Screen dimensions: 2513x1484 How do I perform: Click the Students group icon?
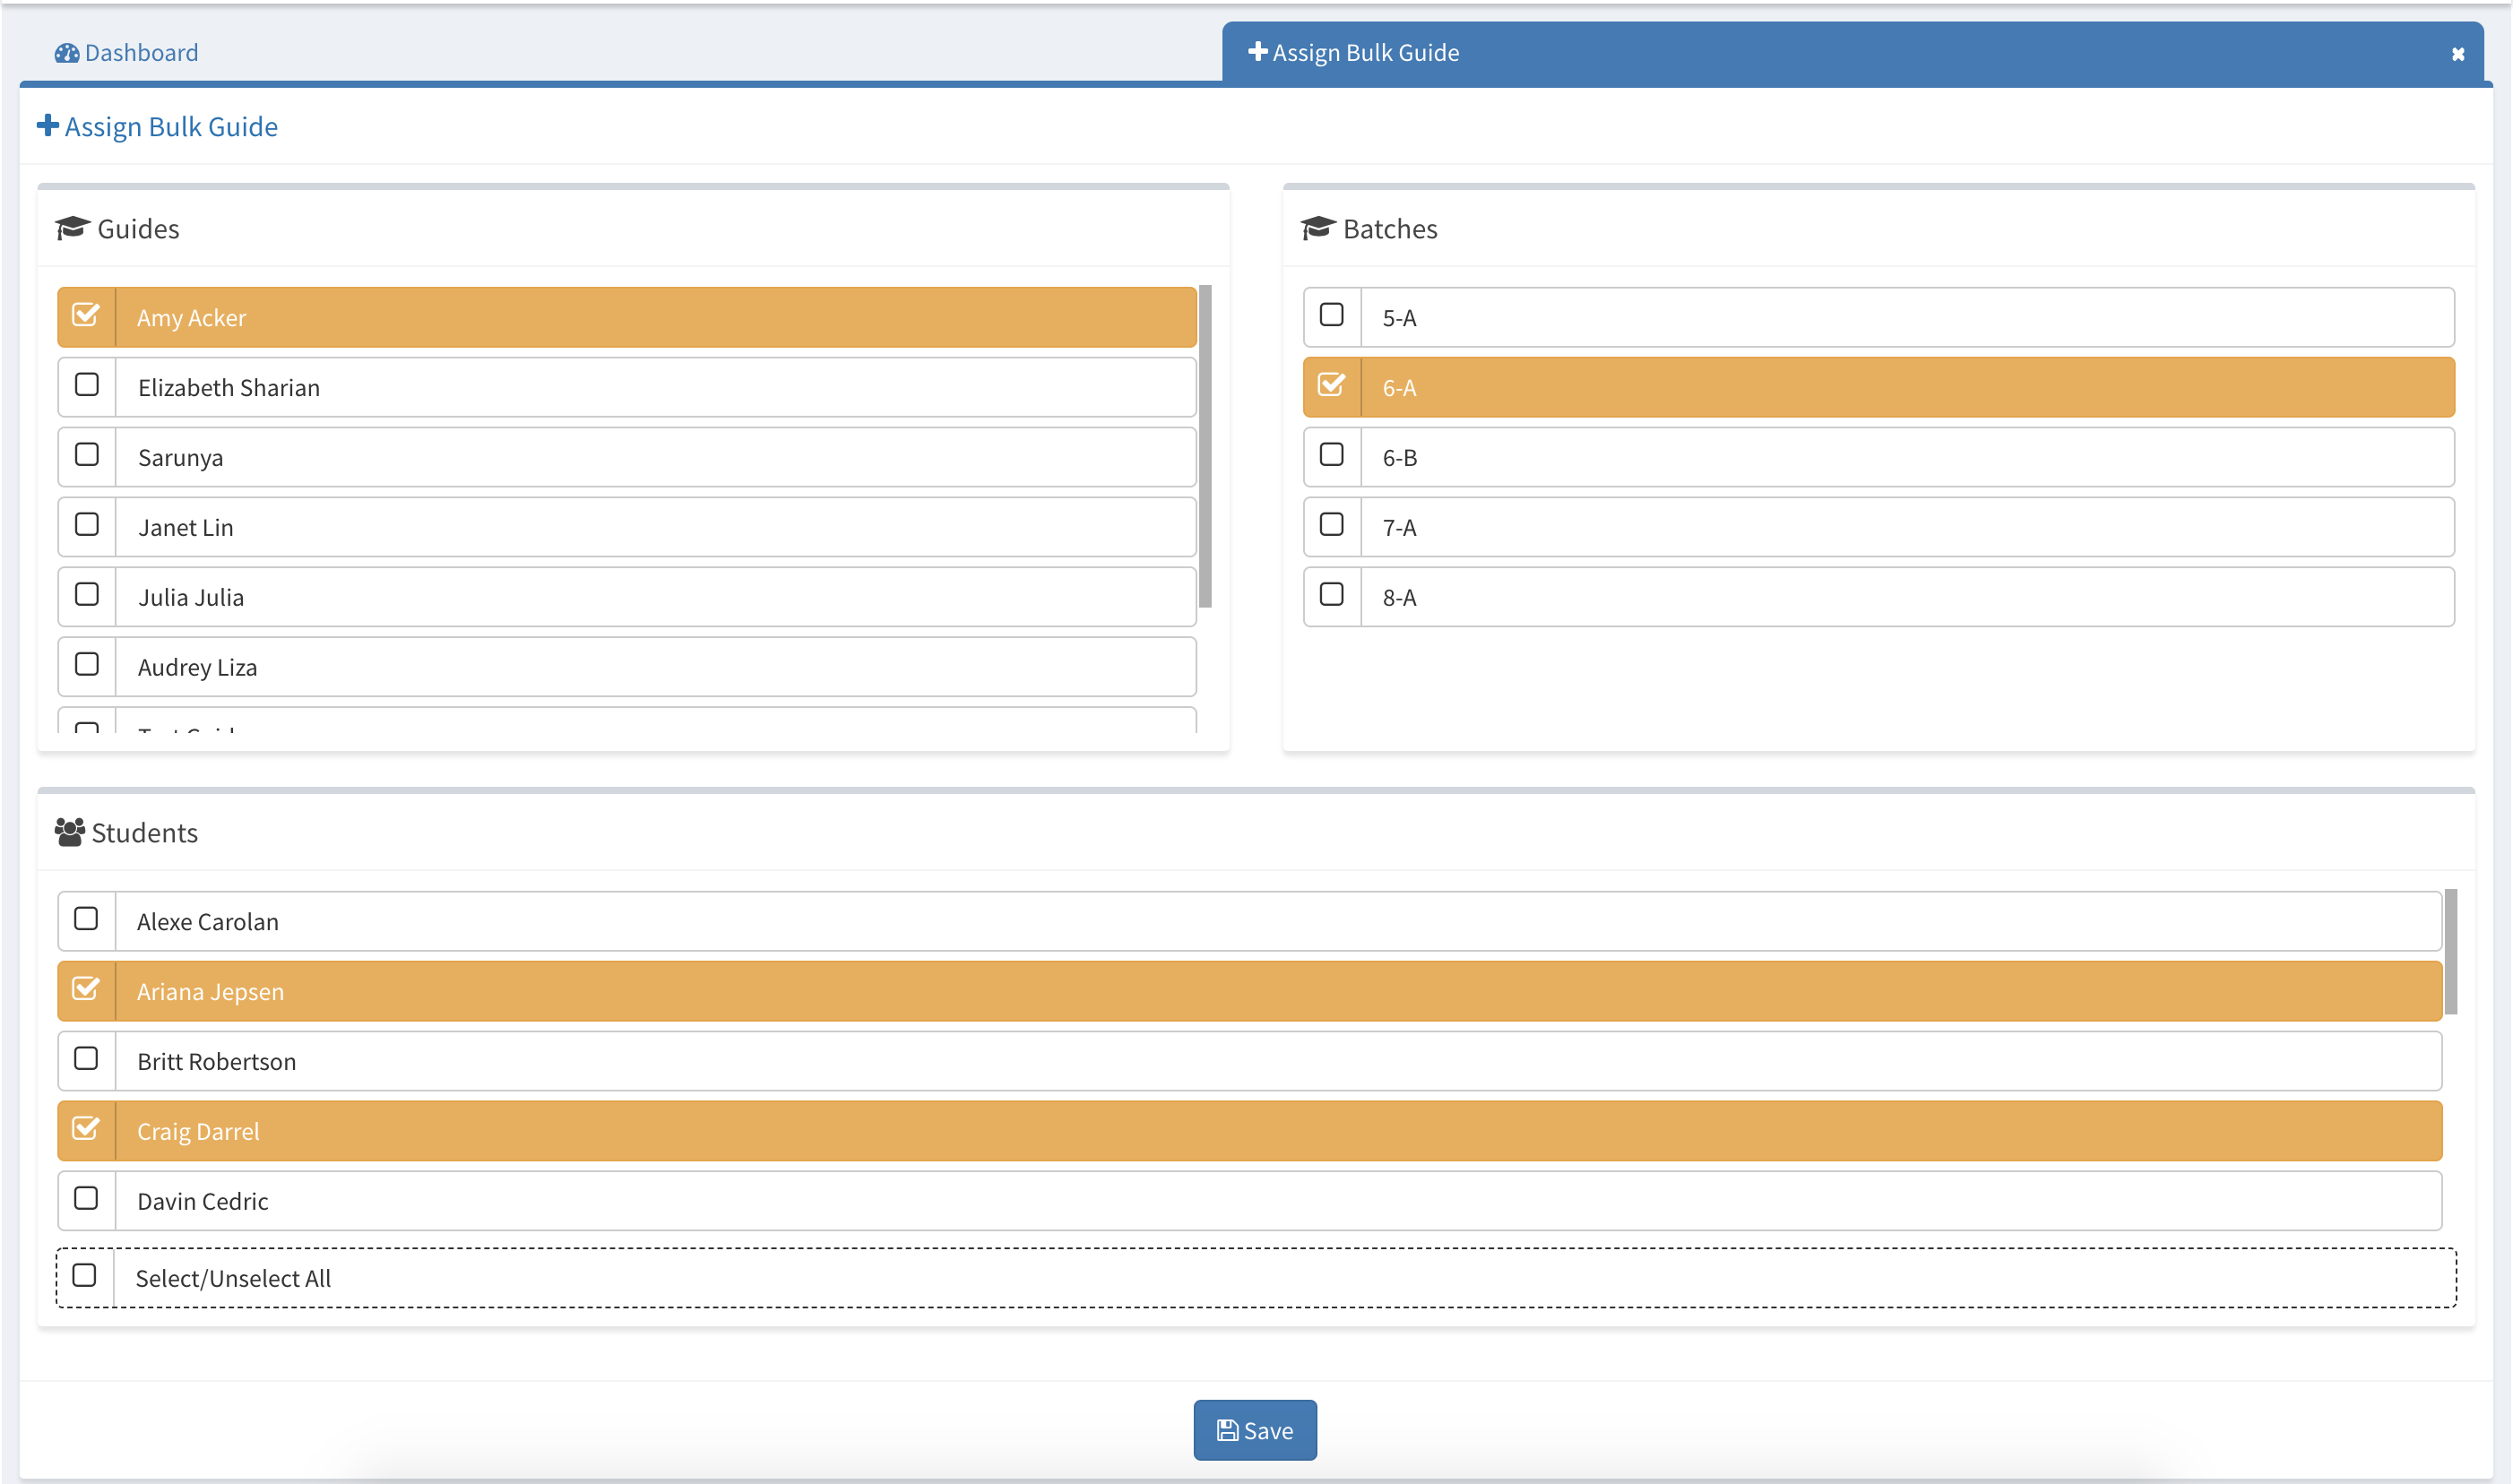coord(69,832)
